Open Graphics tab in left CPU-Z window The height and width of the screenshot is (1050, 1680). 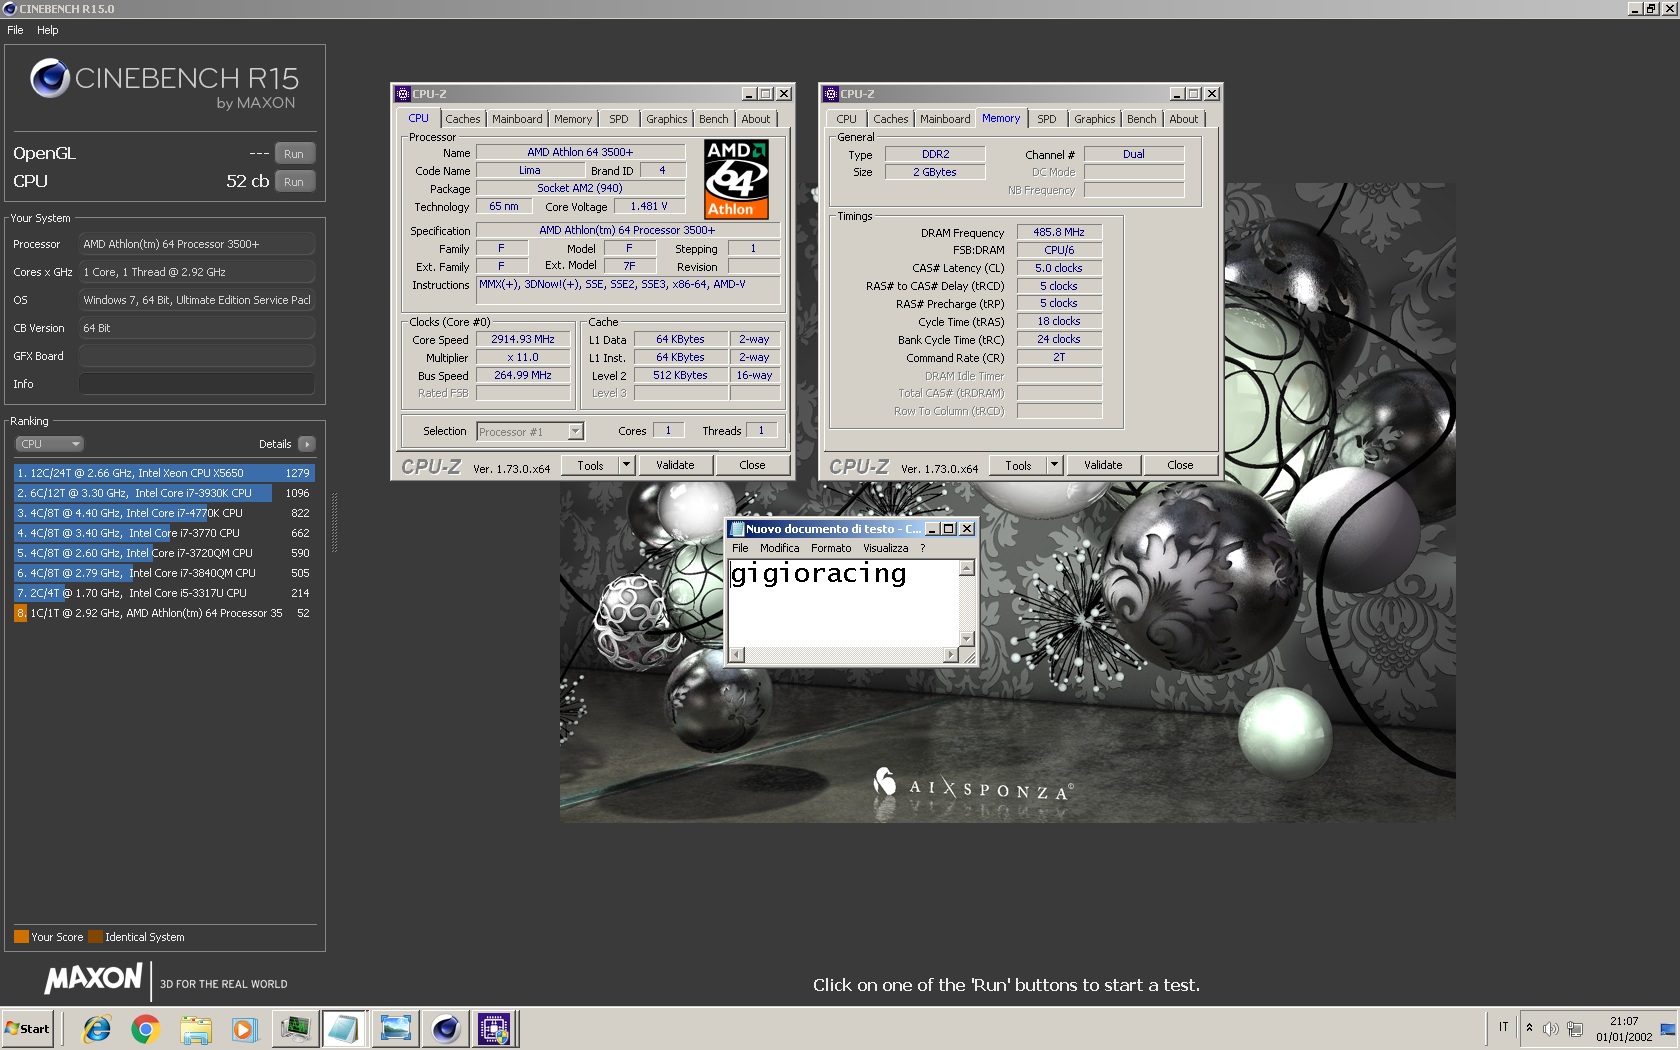(666, 119)
